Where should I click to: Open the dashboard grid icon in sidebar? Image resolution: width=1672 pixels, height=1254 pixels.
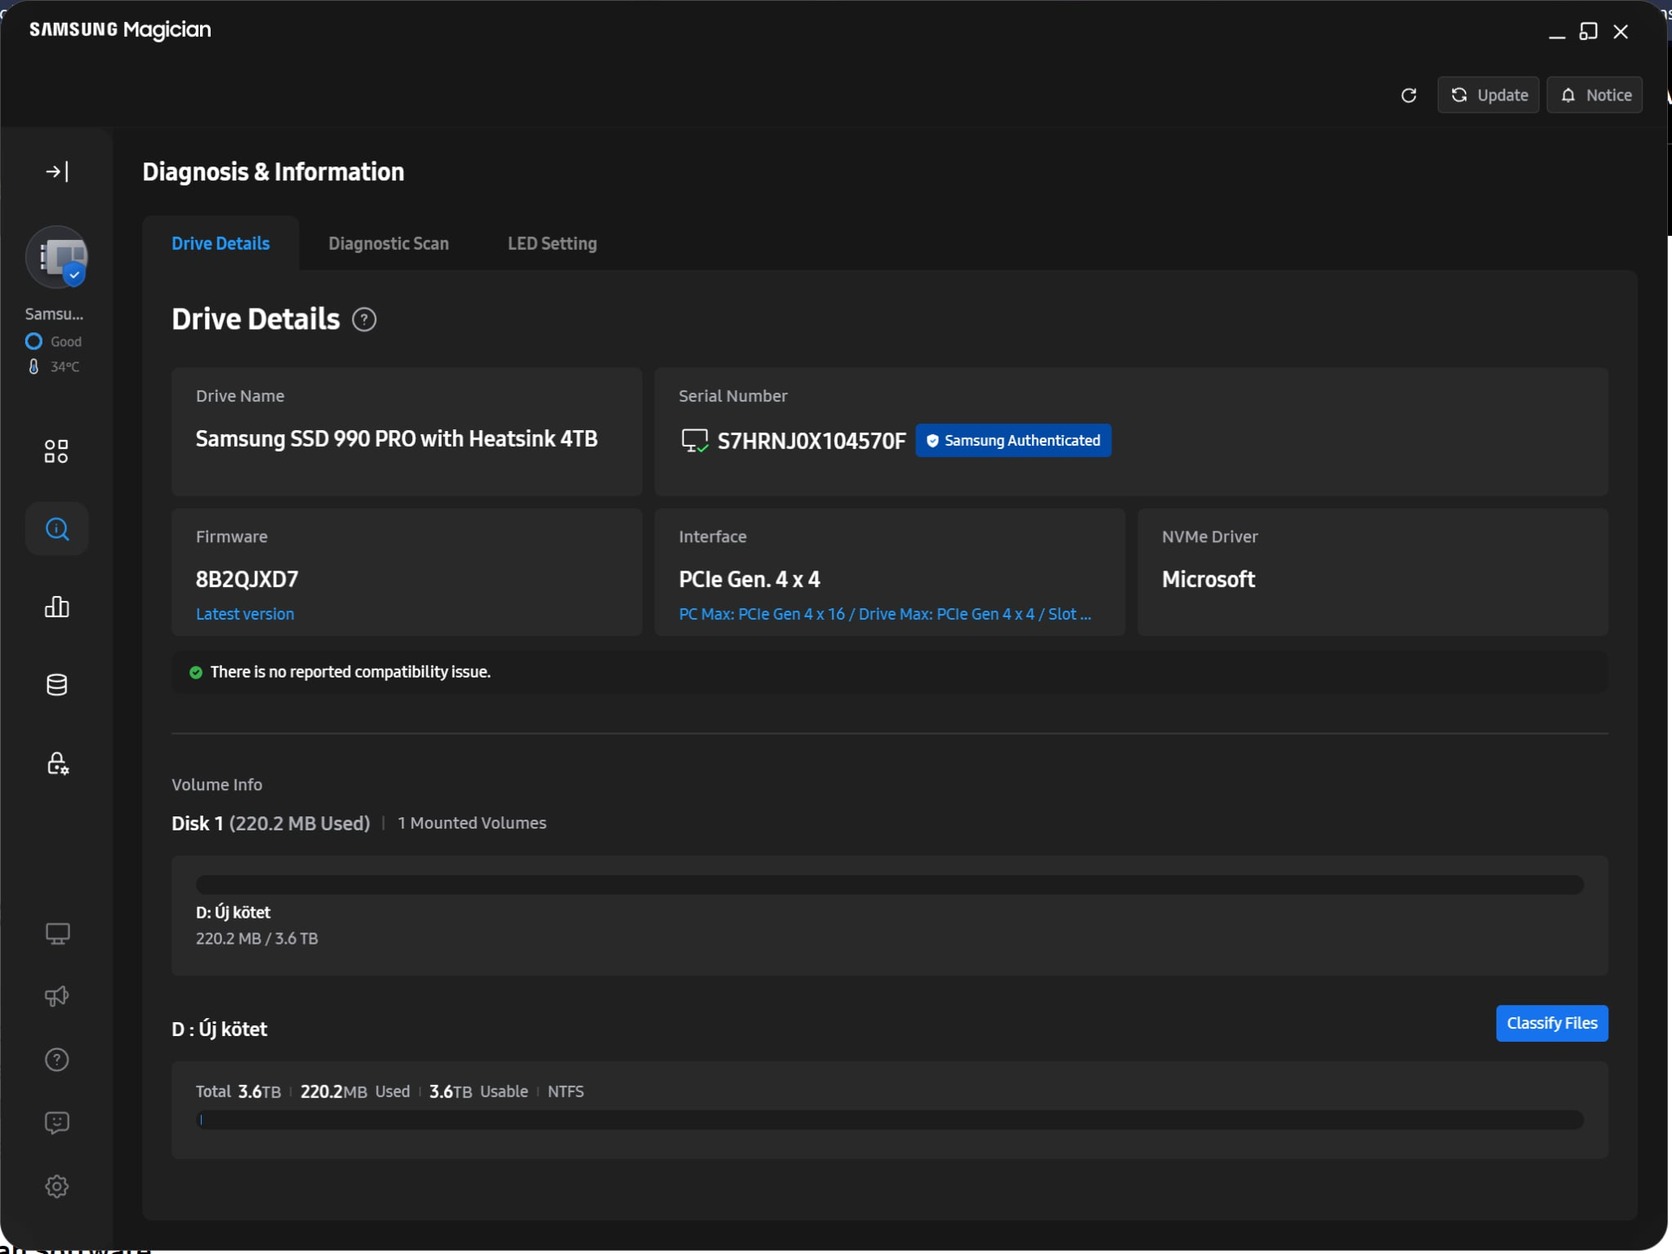tap(57, 452)
